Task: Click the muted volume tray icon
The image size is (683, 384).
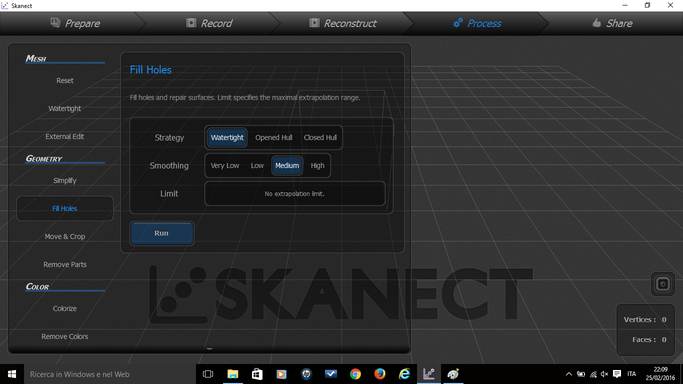Action: point(604,374)
